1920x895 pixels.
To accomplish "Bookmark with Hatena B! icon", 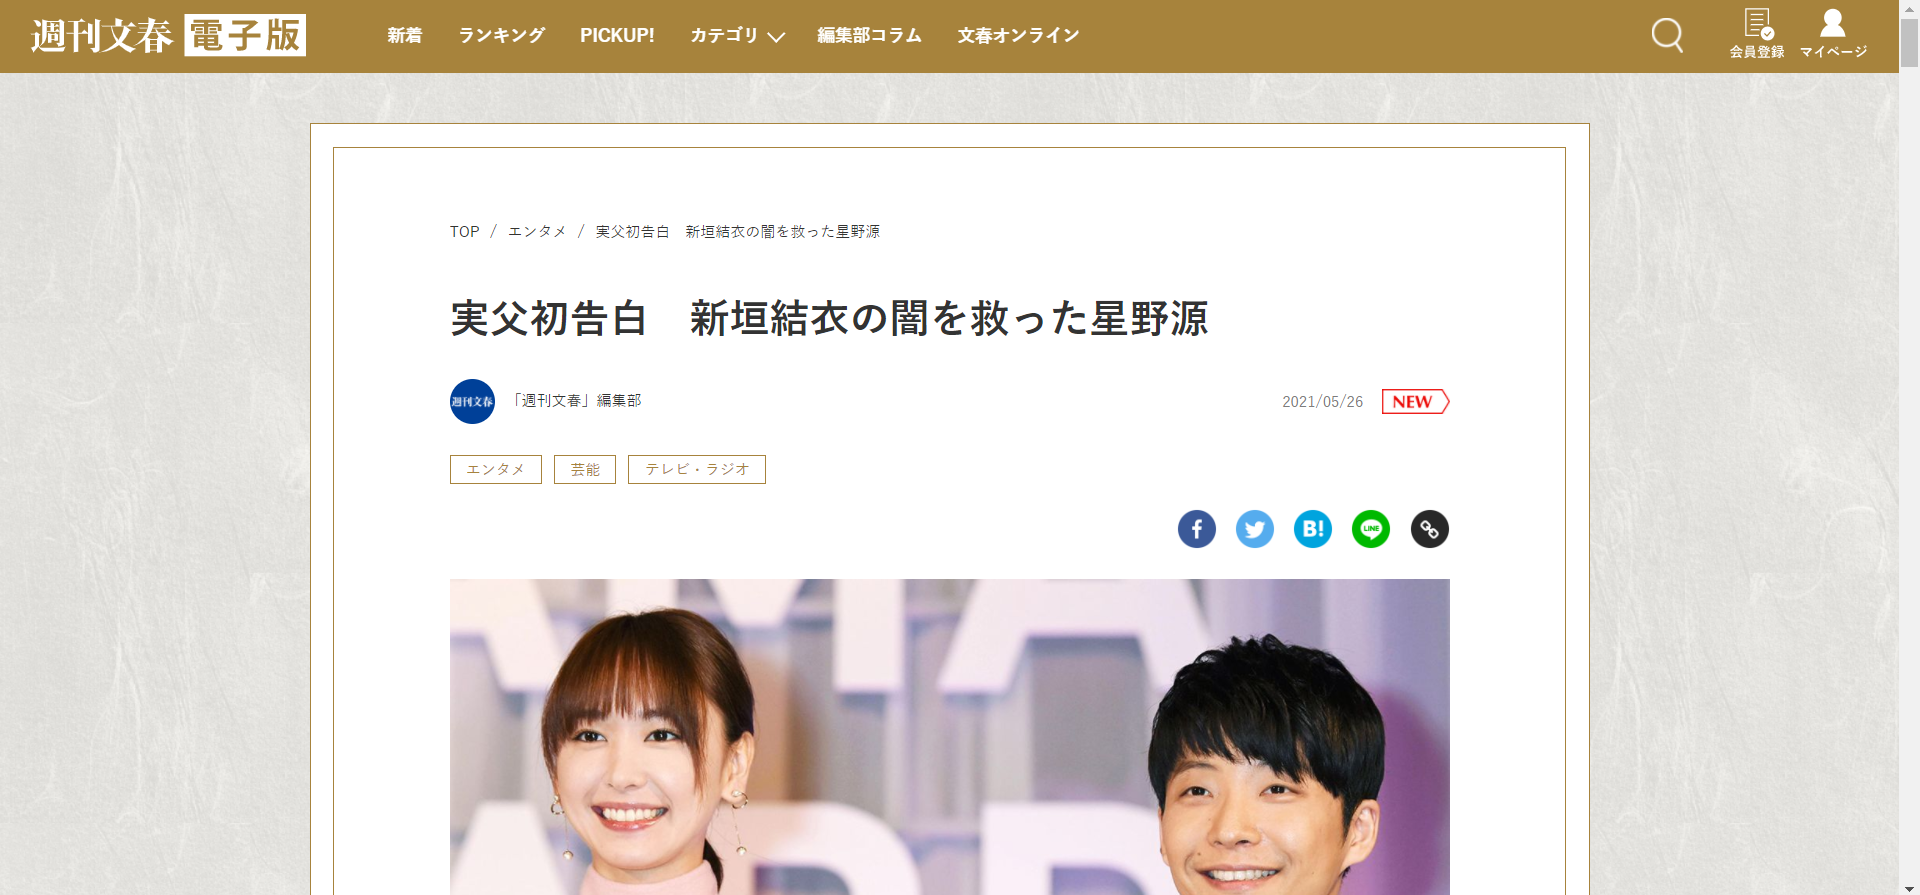I will (1313, 529).
